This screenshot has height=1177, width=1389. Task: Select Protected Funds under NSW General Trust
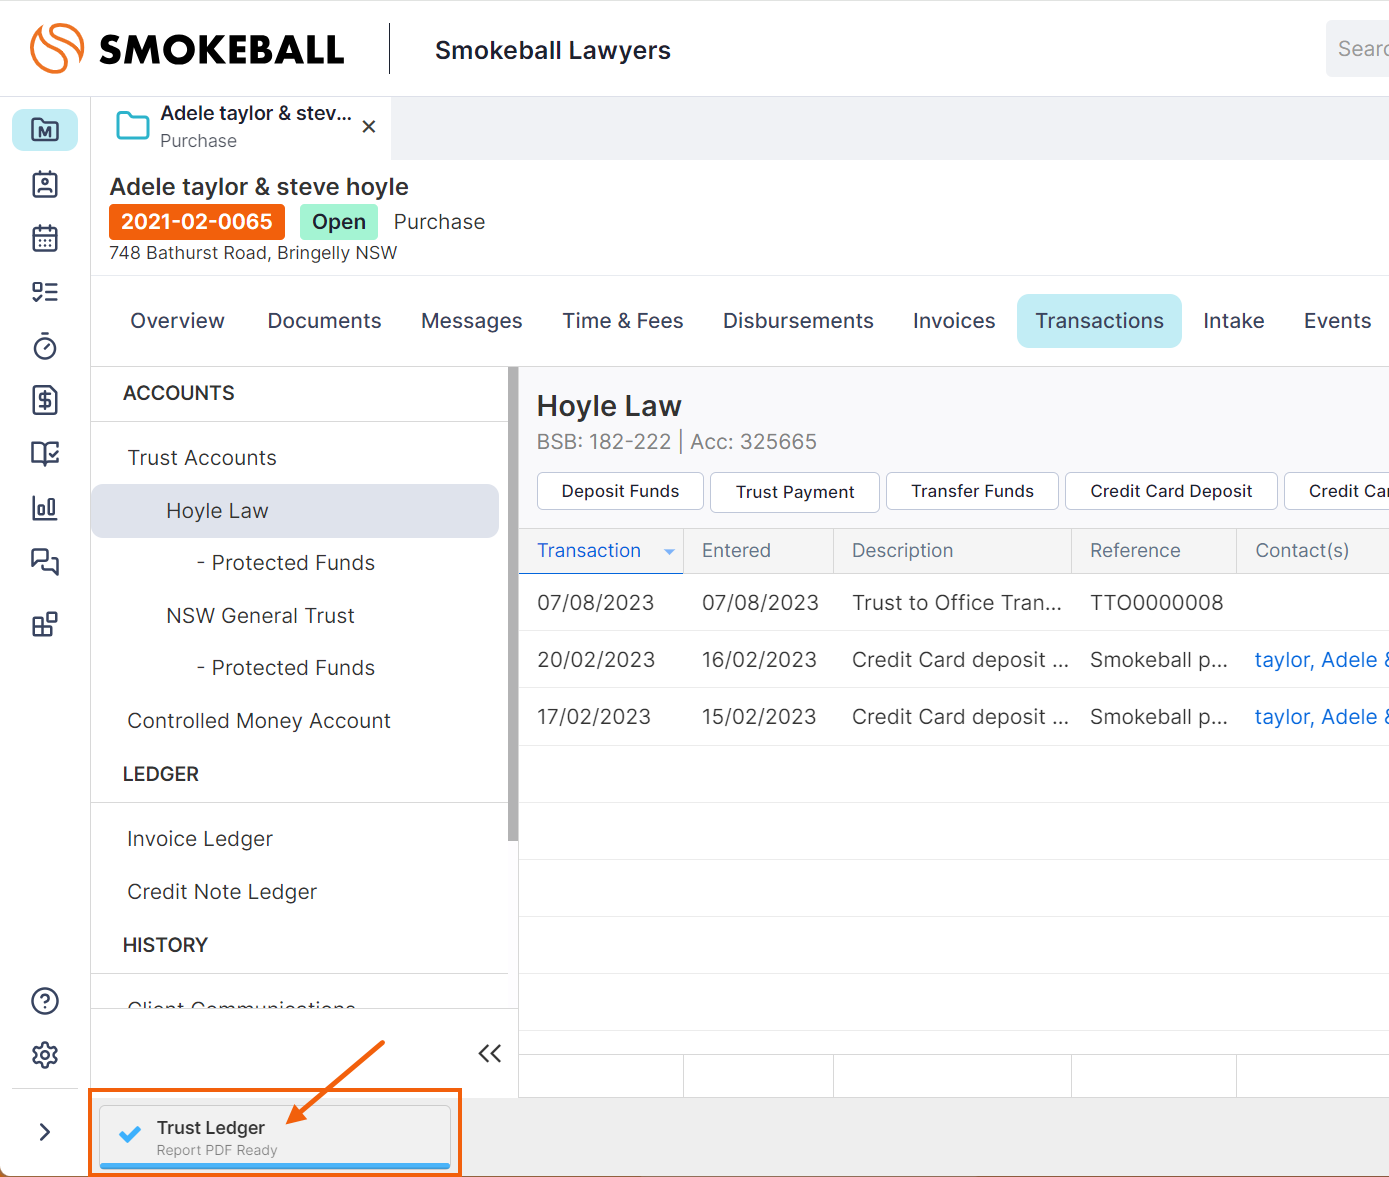coord(286,668)
